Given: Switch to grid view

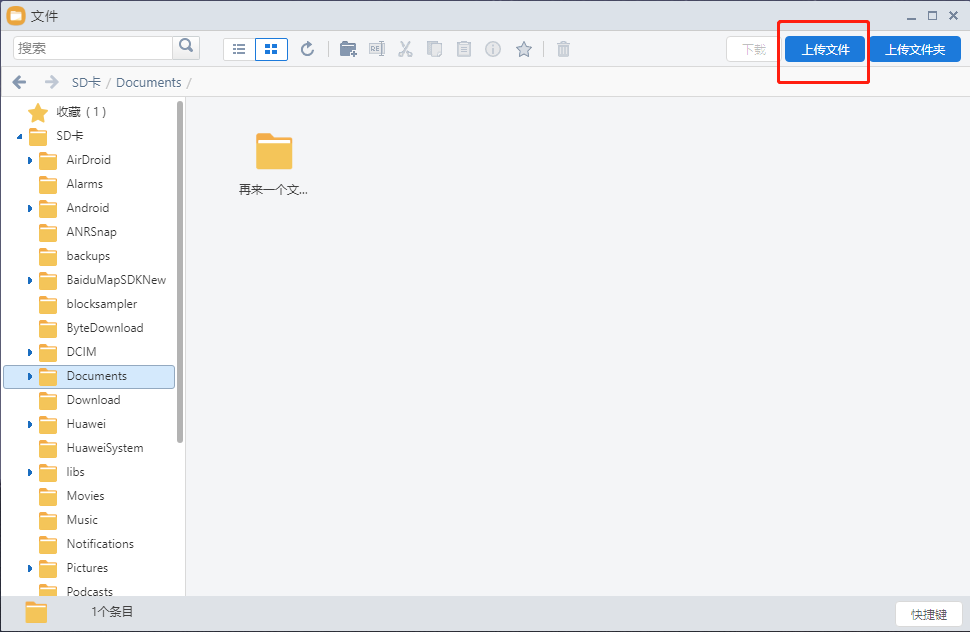Looking at the screenshot, I should pos(271,49).
